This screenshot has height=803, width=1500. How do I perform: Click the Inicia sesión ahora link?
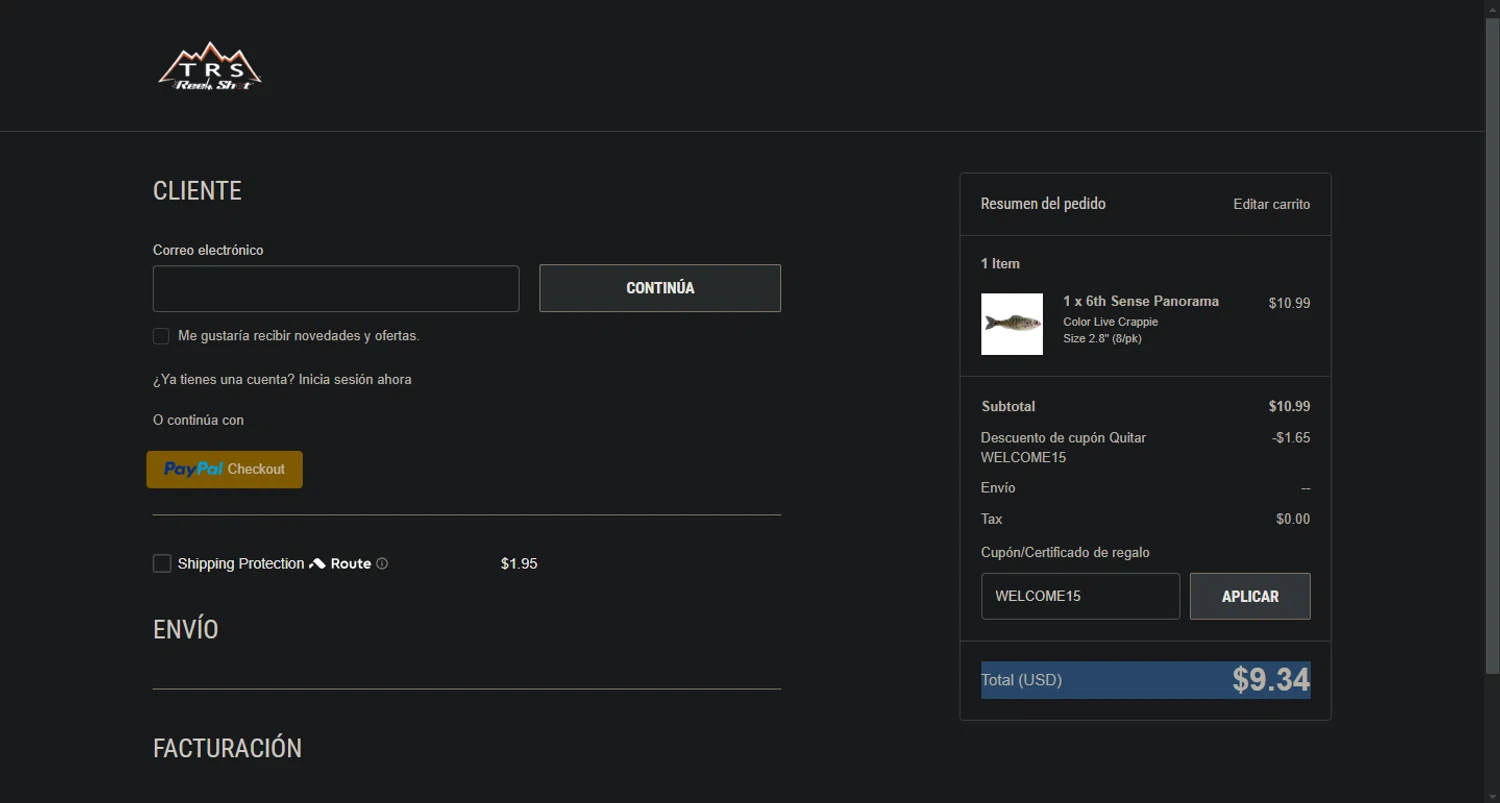(x=355, y=380)
